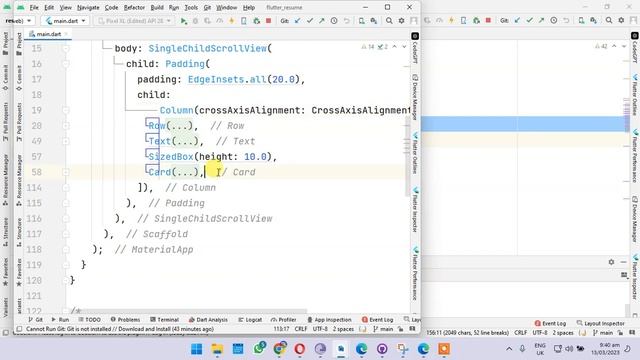This screenshot has height=360, width=640.
Task: Jump to next highlighted error arrow in editor
Action: pyautogui.click(x=404, y=47)
